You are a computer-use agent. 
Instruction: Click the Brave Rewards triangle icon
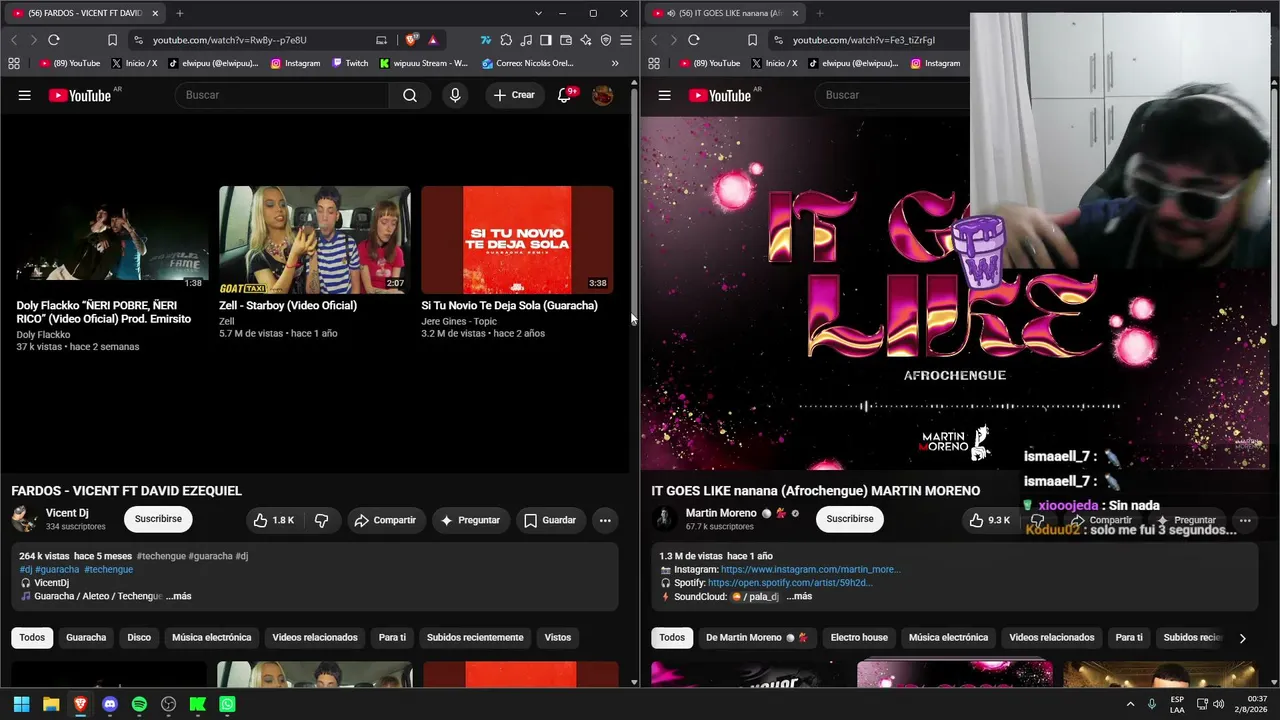coord(432,40)
